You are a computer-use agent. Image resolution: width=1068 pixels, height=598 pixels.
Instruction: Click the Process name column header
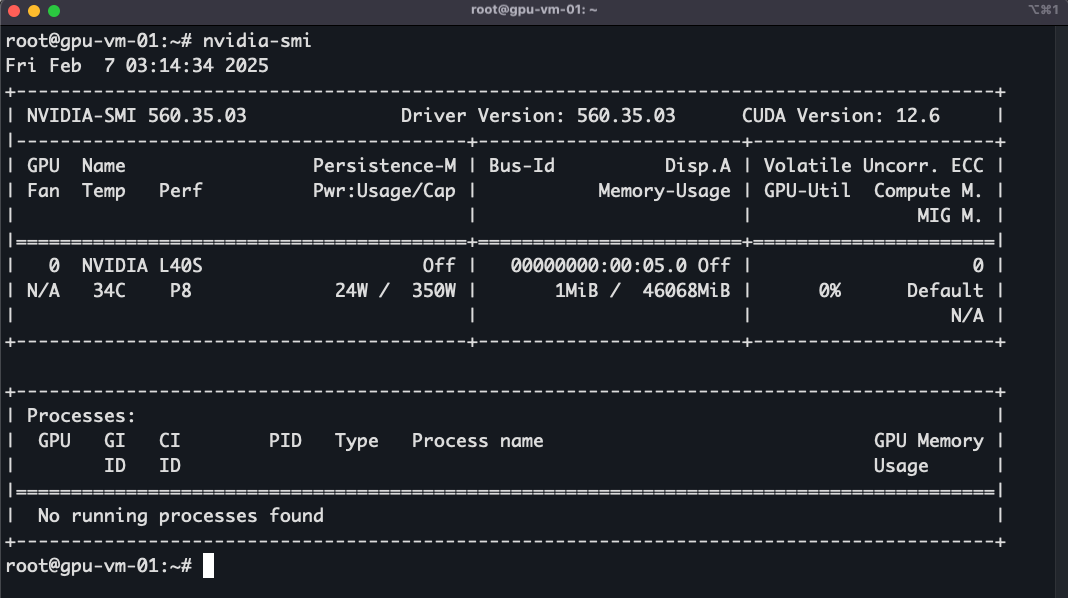[477, 441]
